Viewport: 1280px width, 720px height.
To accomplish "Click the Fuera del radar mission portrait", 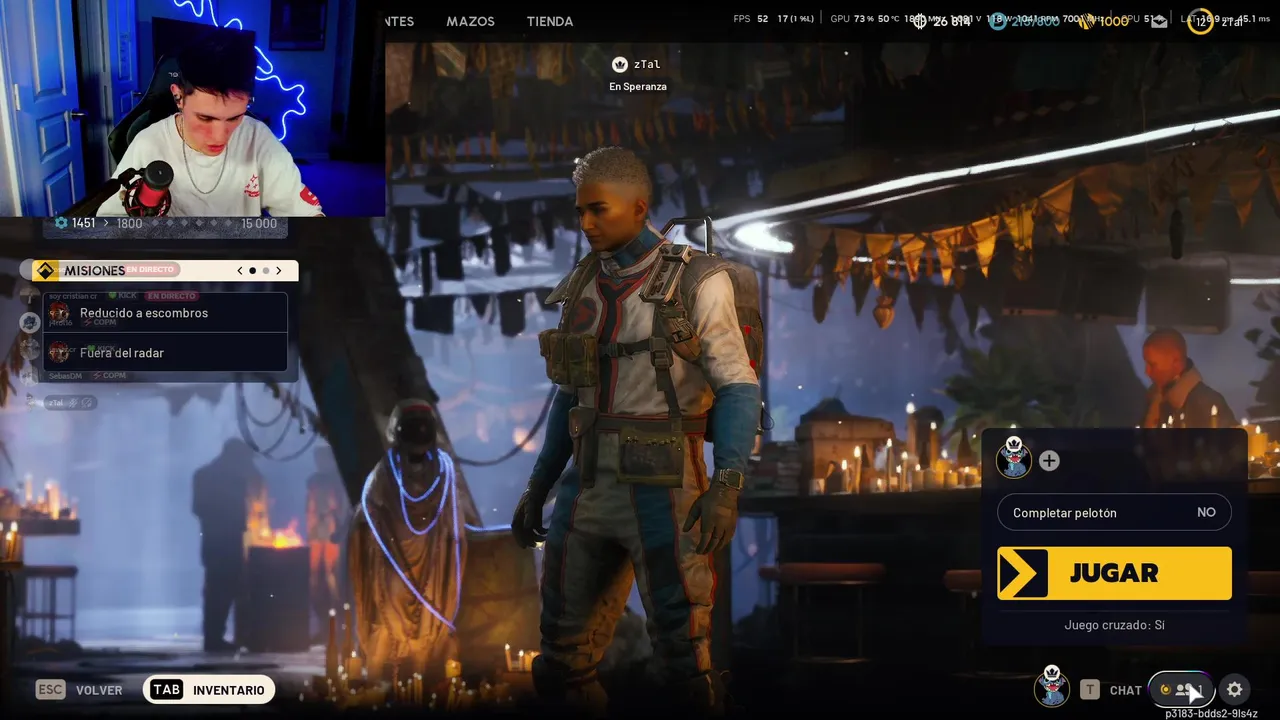I will pos(60,352).
